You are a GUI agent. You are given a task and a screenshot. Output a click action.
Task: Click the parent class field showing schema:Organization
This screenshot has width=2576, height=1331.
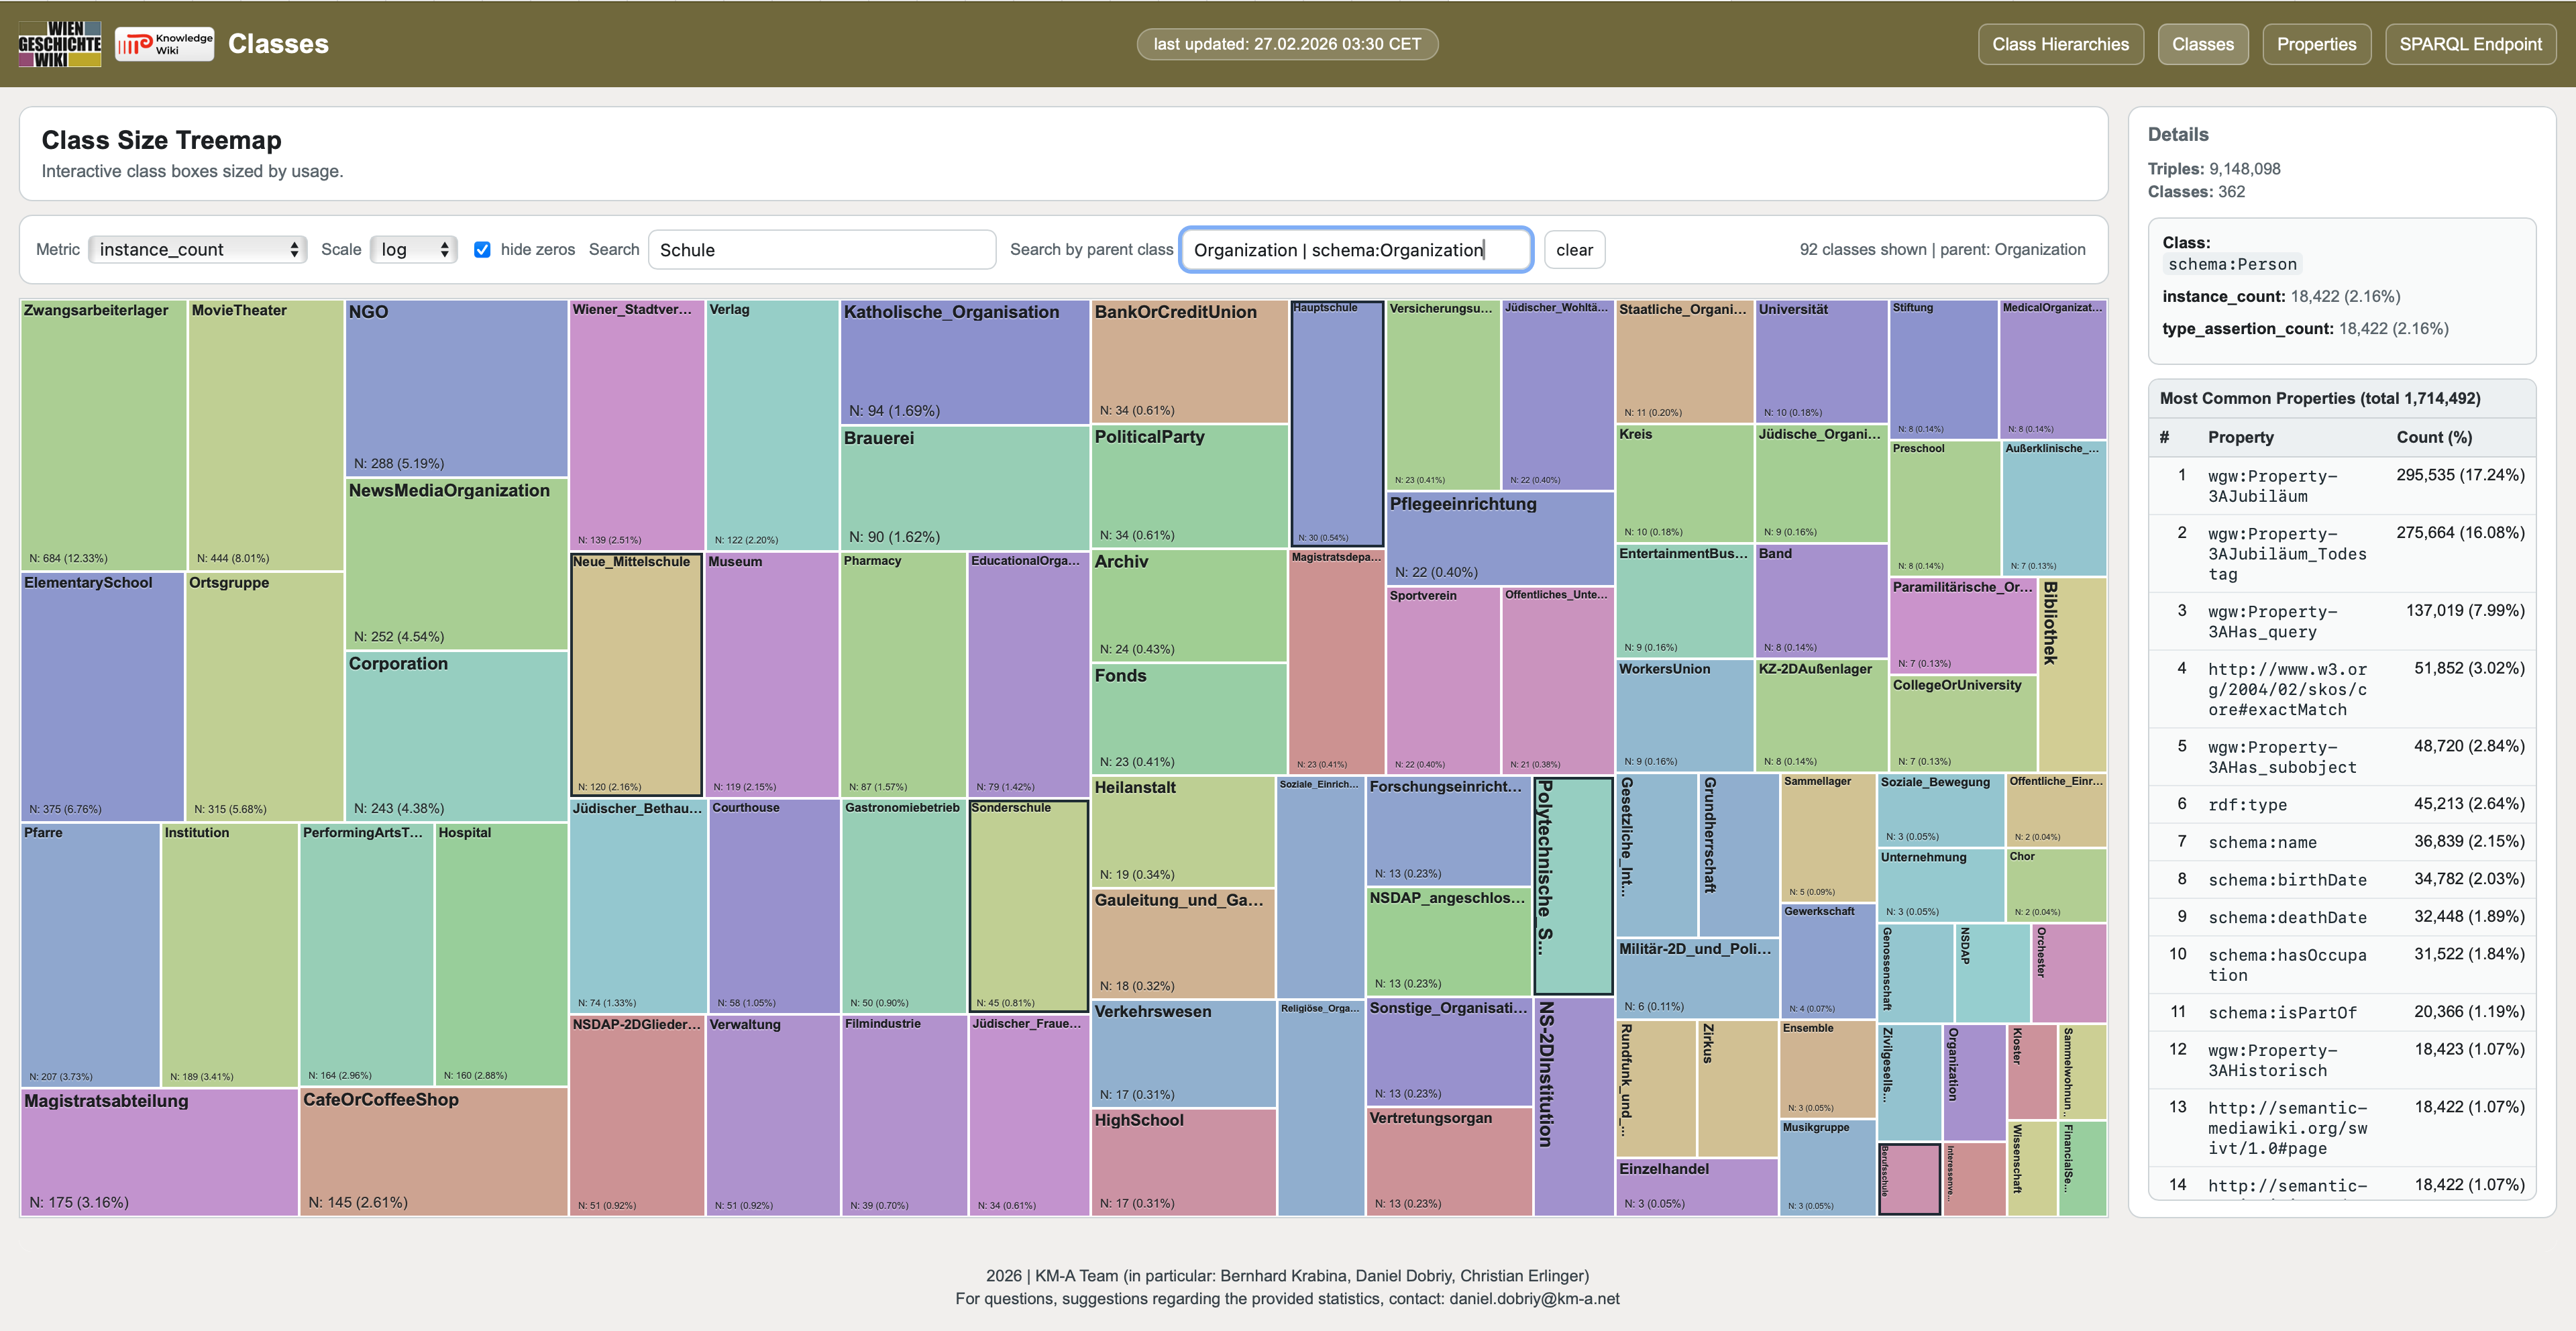(x=1355, y=249)
